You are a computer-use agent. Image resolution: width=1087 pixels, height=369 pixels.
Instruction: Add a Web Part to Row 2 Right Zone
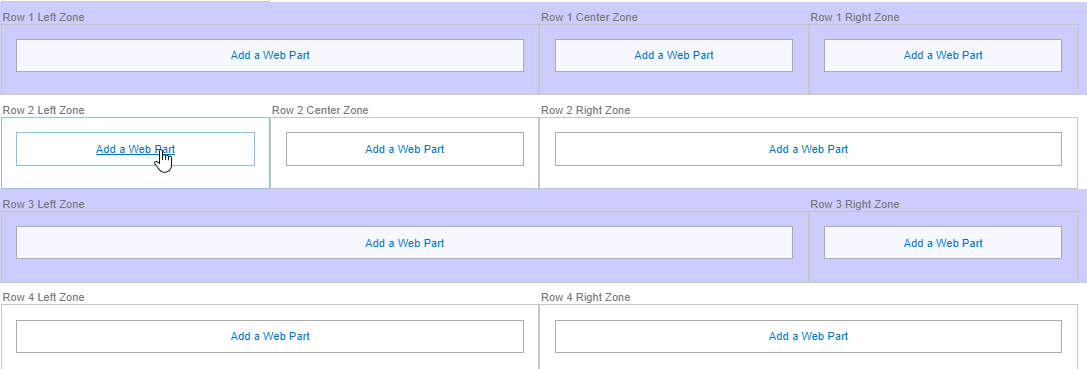click(808, 149)
